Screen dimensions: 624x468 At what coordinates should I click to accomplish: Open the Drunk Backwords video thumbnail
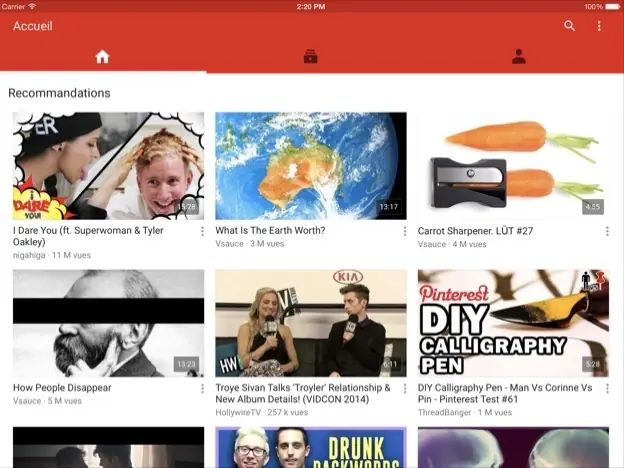pyautogui.click(x=311, y=447)
